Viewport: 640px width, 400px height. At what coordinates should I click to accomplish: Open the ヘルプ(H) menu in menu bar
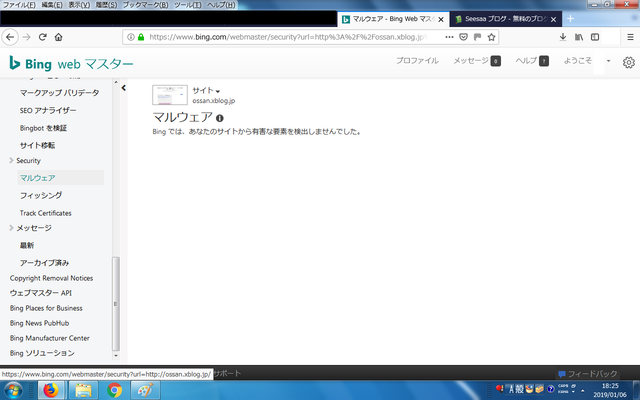[x=221, y=5]
